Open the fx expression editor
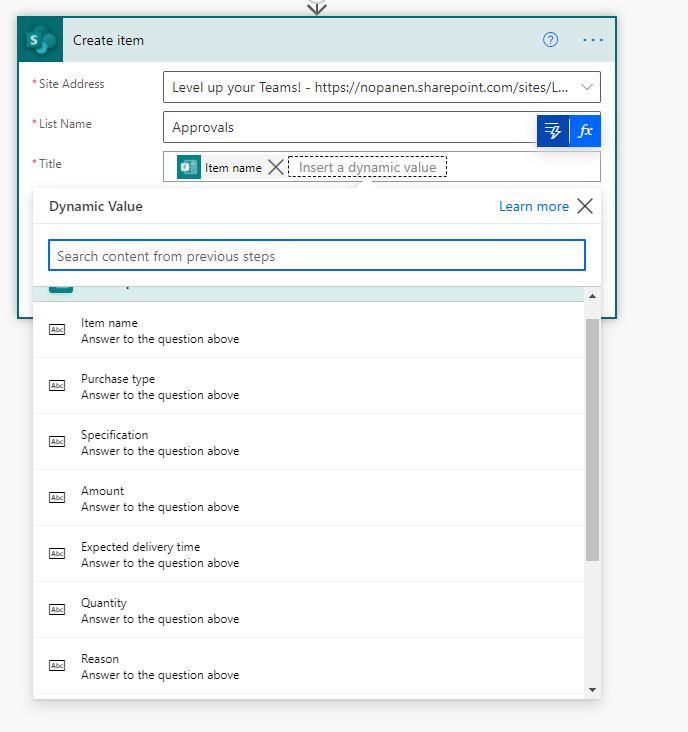Viewport: 688px width, 732px height. coord(585,131)
